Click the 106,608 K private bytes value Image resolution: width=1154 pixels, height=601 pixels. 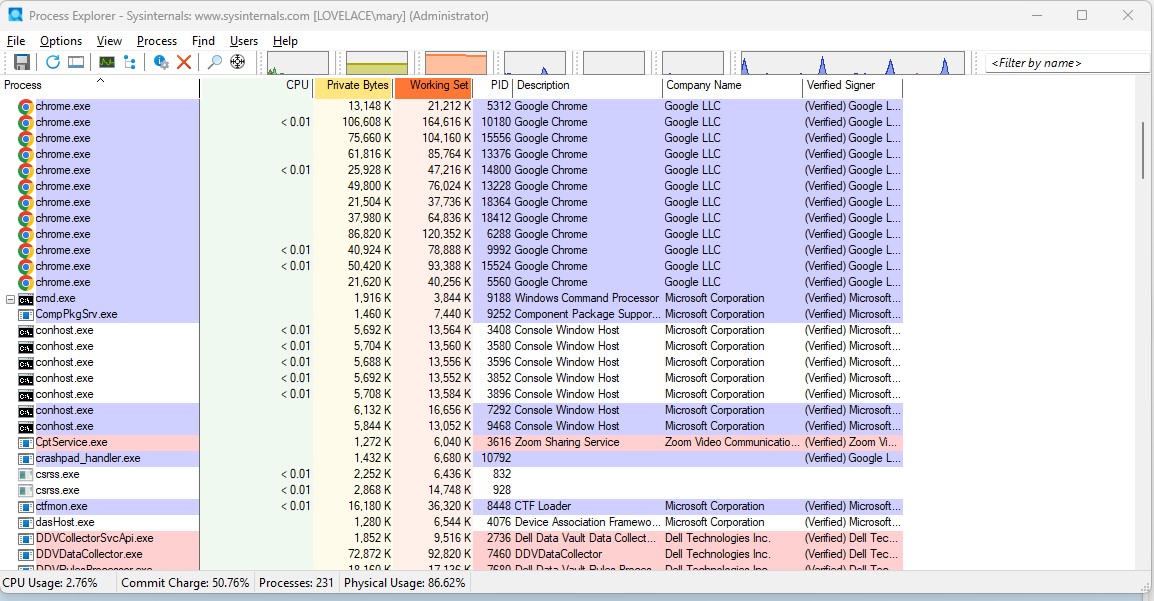(367, 123)
